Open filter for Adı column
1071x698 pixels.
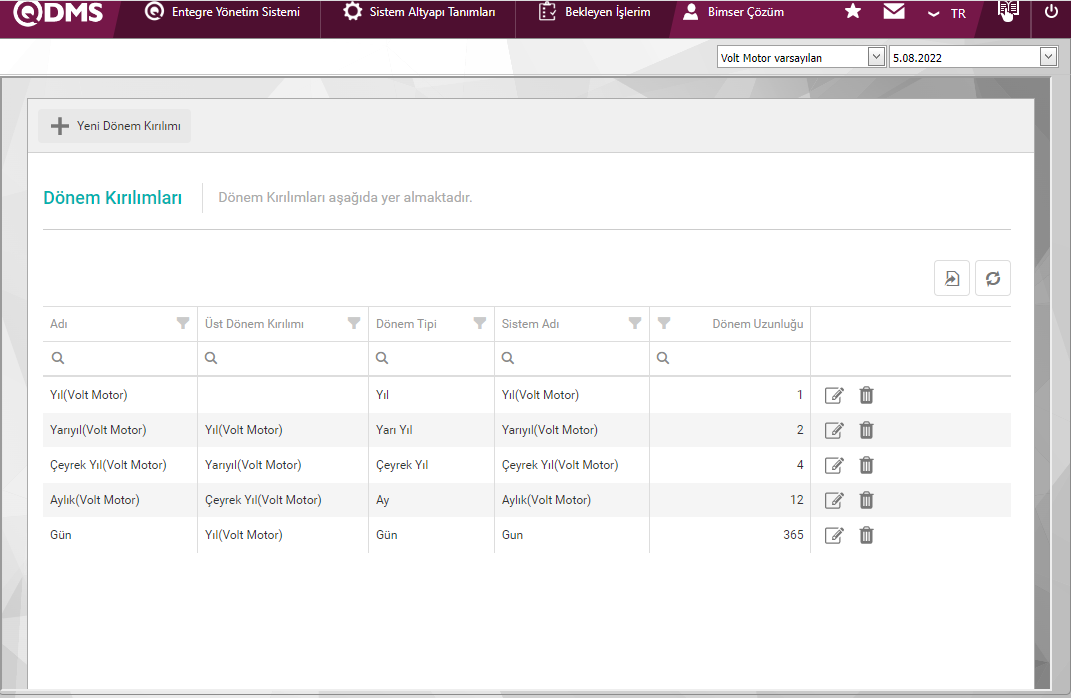(x=182, y=323)
